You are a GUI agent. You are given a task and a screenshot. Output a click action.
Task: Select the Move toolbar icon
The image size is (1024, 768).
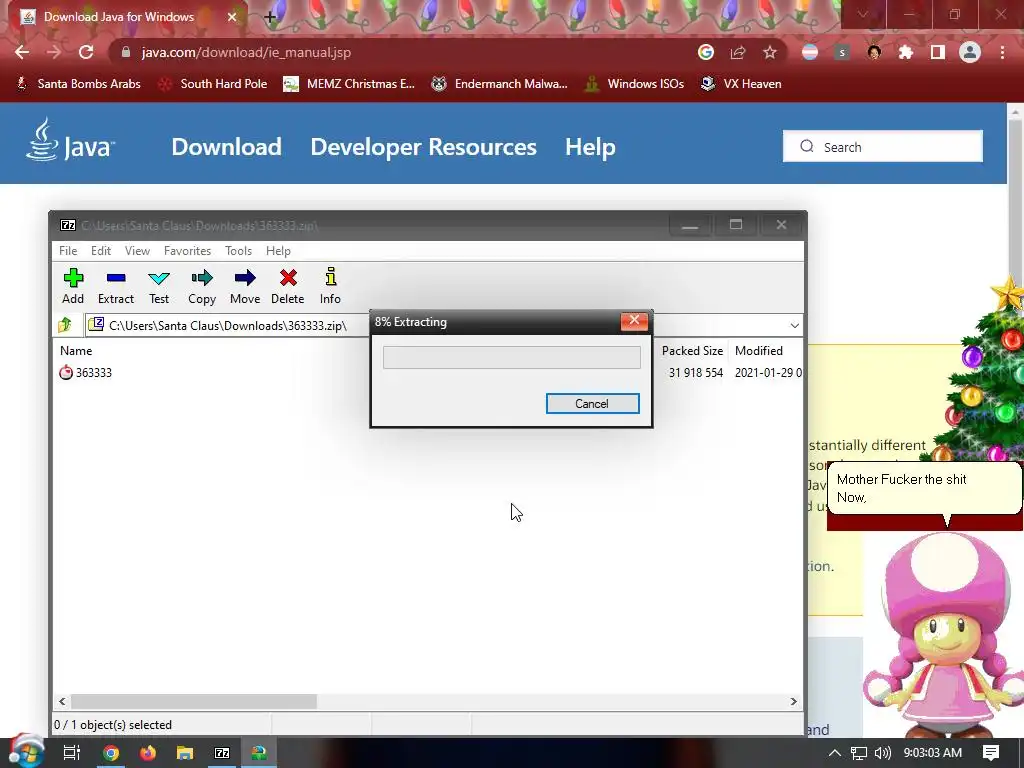click(x=245, y=286)
